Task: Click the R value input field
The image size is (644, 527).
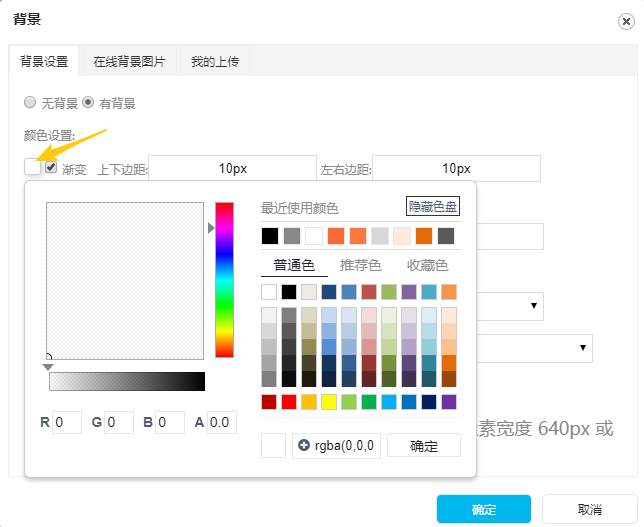Action: pyautogui.click(x=67, y=422)
